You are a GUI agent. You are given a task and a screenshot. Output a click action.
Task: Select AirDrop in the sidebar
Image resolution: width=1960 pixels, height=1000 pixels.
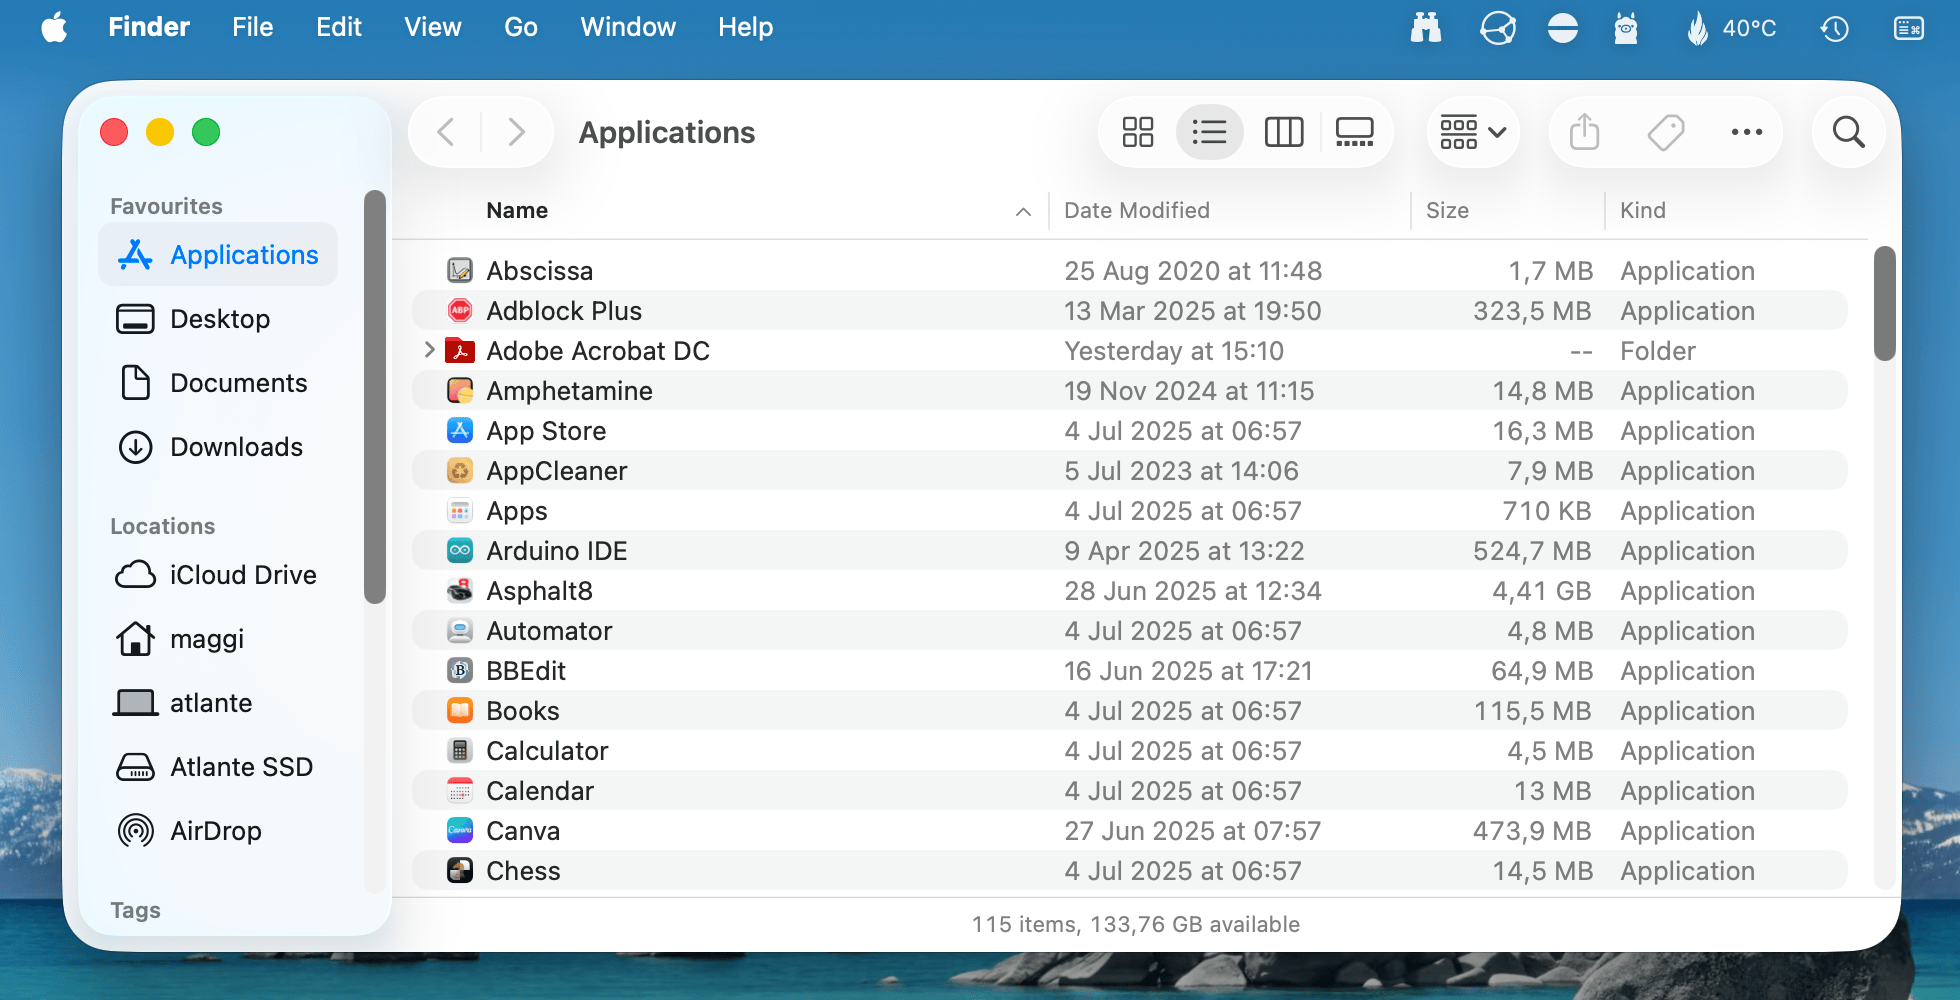[x=215, y=831]
